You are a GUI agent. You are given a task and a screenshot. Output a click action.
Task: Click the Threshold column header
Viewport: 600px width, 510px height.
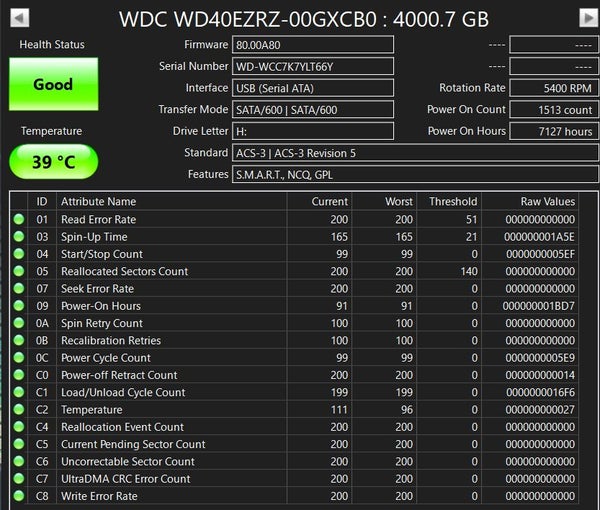(x=449, y=202)
